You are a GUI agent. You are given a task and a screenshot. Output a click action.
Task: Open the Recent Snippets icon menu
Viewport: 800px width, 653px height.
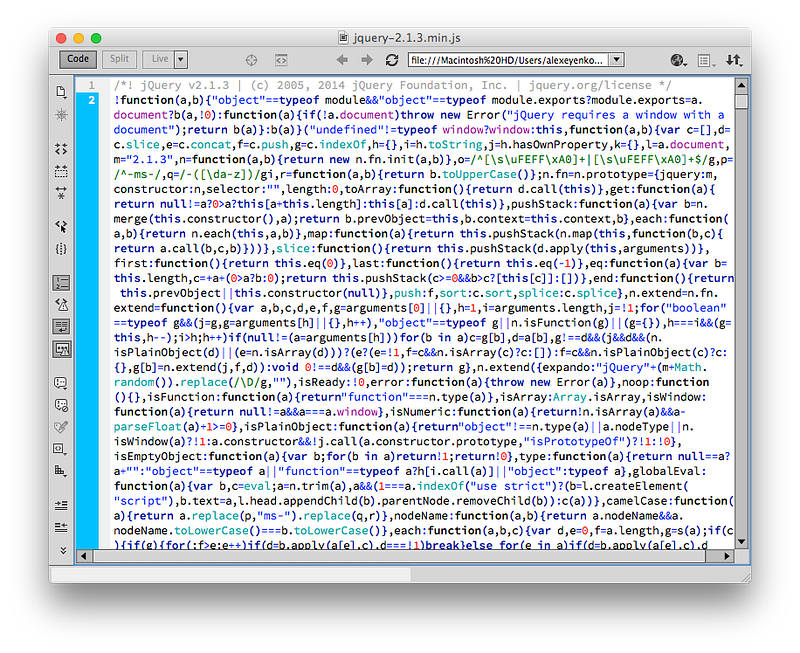61,449
